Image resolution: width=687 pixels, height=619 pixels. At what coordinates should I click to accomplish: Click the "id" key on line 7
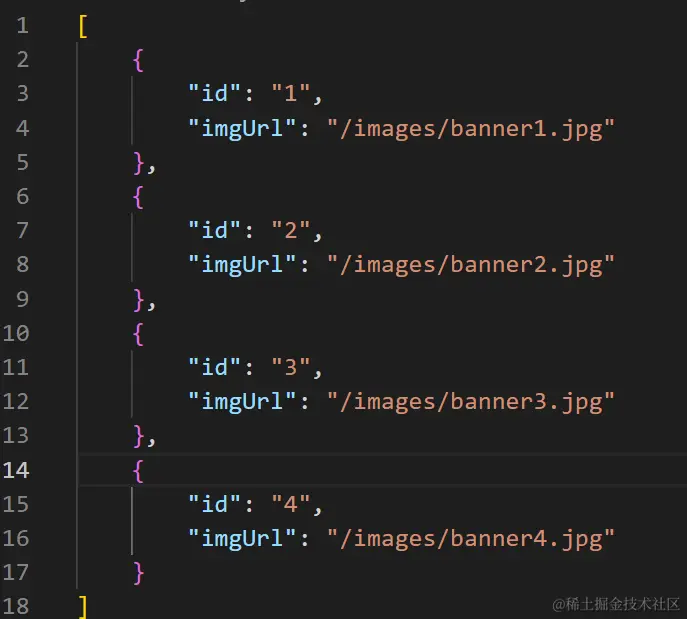215,230
